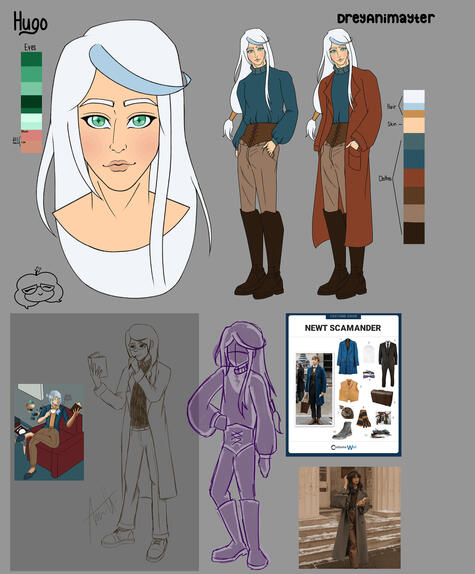Pick the pink blush swatch under eyes palette
This screenshot has height=574, width=475.
pos(31,141)
